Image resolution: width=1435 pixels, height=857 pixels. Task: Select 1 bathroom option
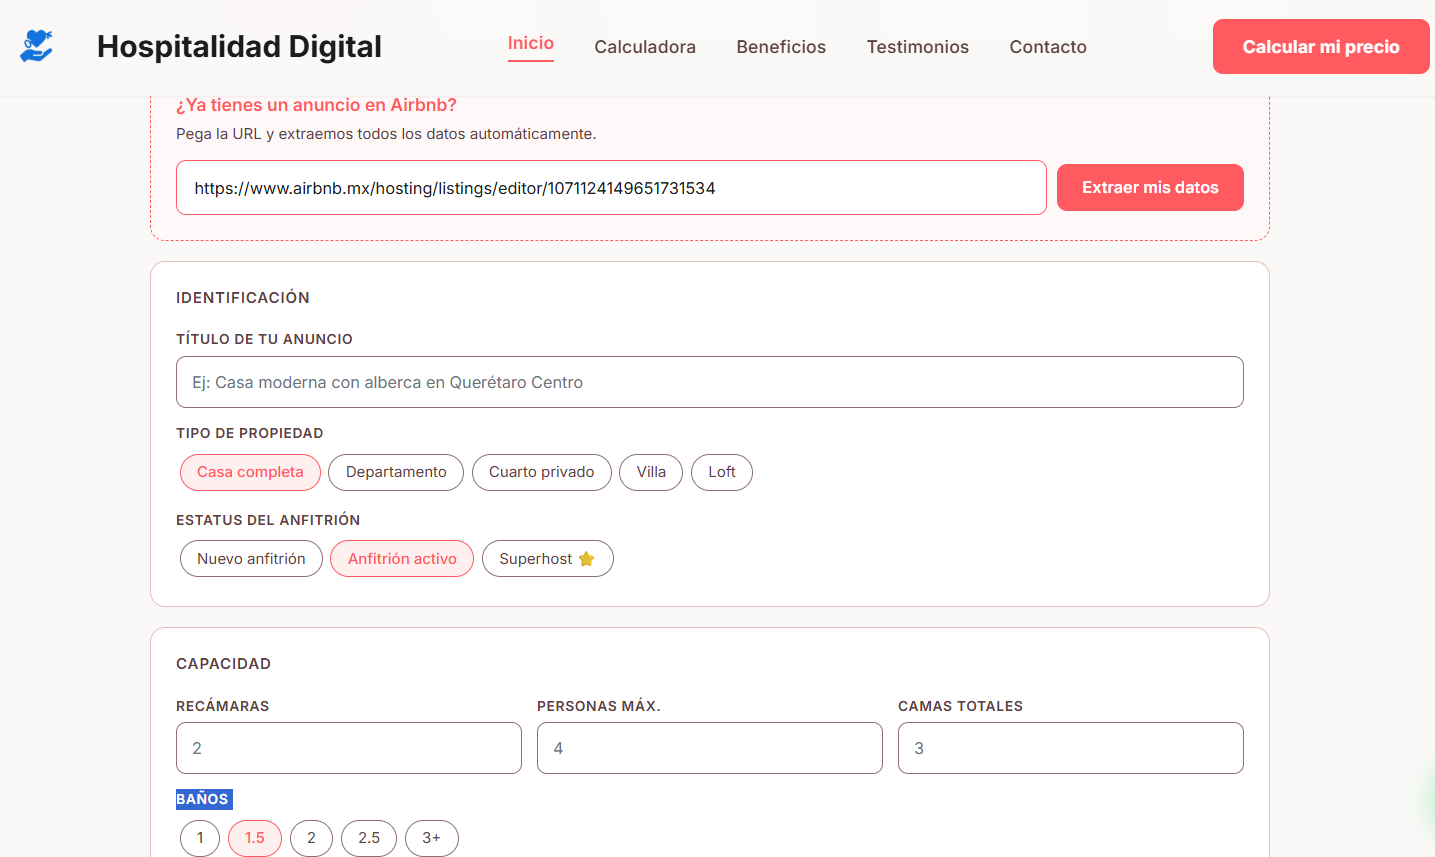pos(200,838)
